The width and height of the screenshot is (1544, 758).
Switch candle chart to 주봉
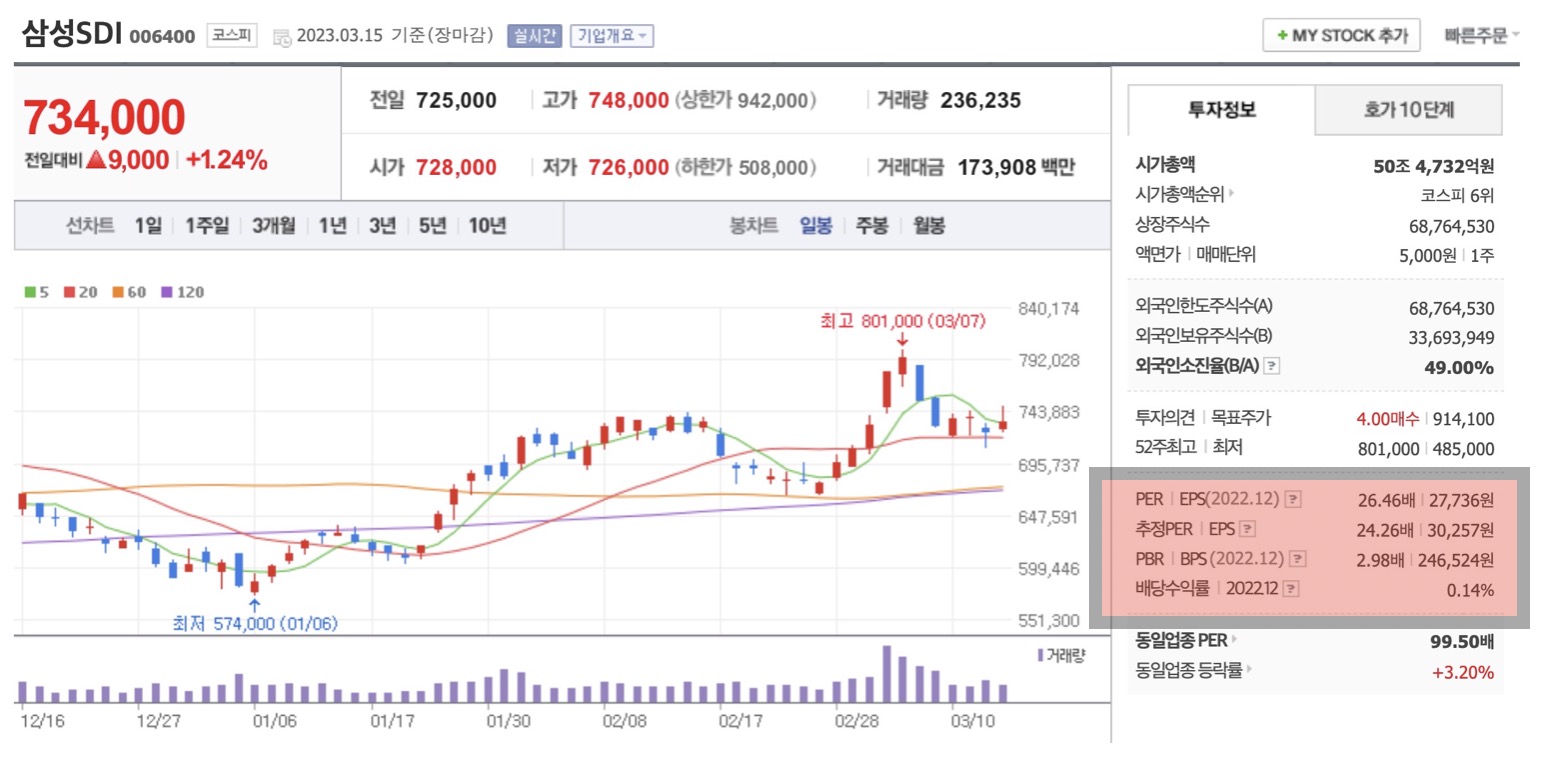coord(872,226)
